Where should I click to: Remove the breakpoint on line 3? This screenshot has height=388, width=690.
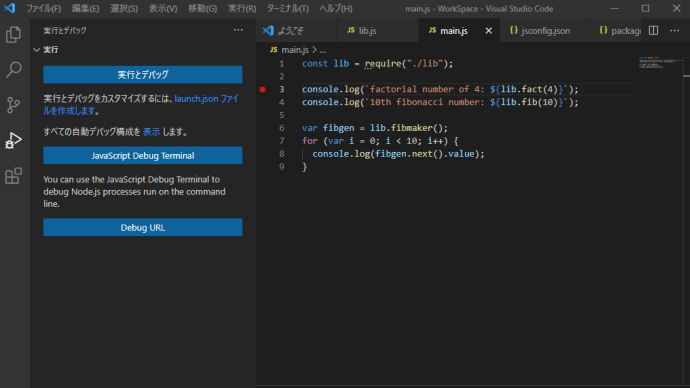(x=263, y=89)
